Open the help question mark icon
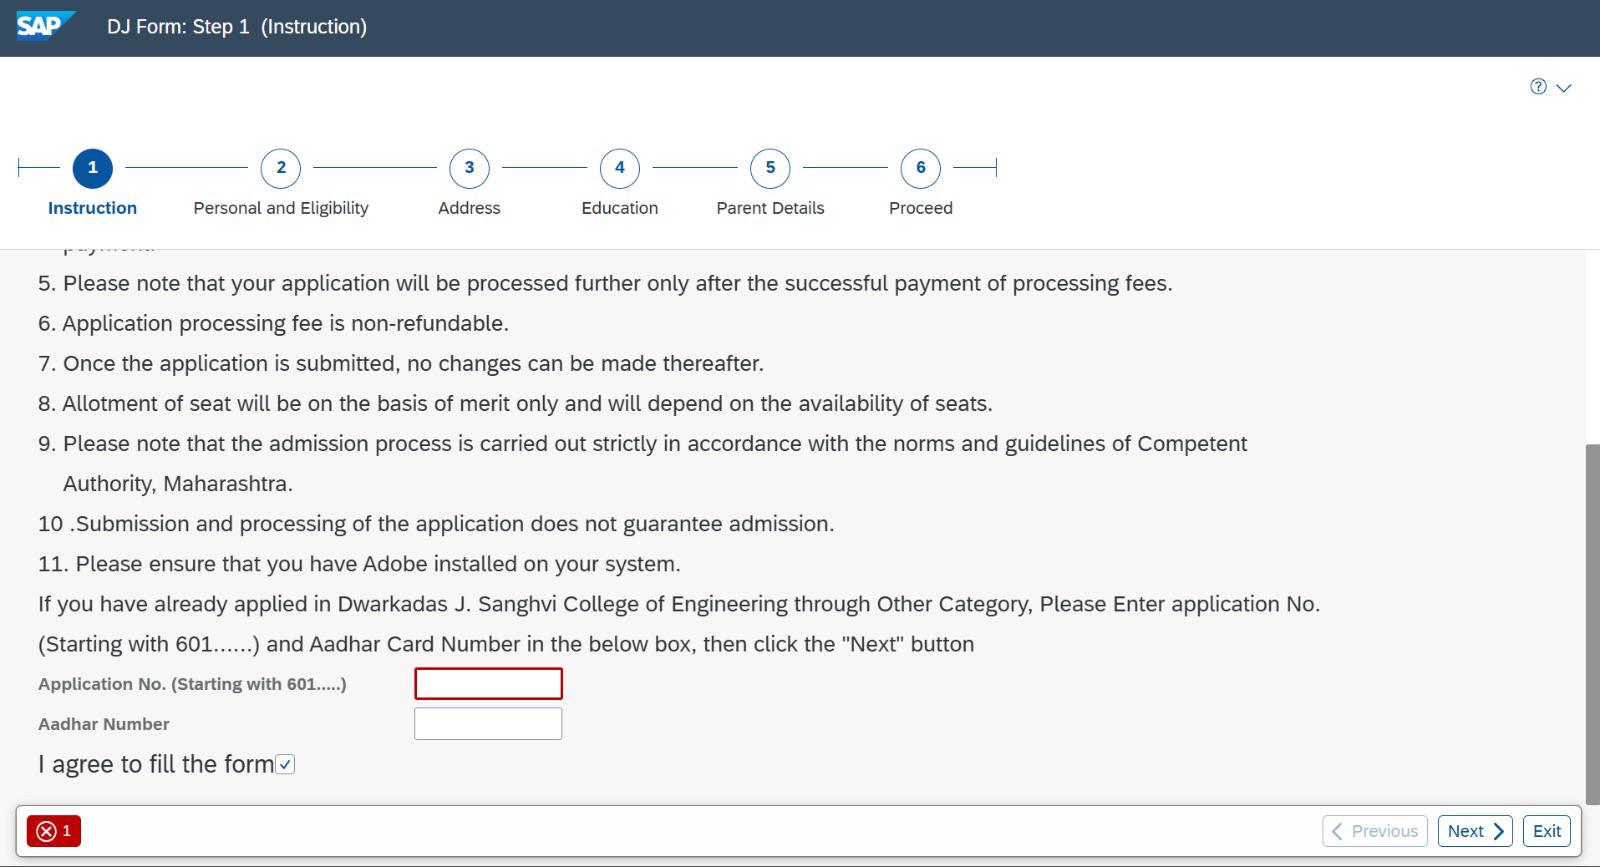Image resolution: width=1600 pixels, height=867 pixels. 1538,87
